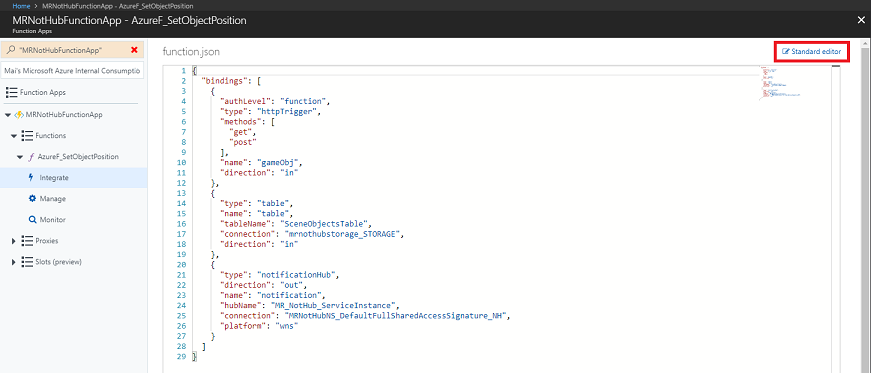
Task: Click the function f icon for AzureF_SetObjectPosition
Action: click(31, 157)
